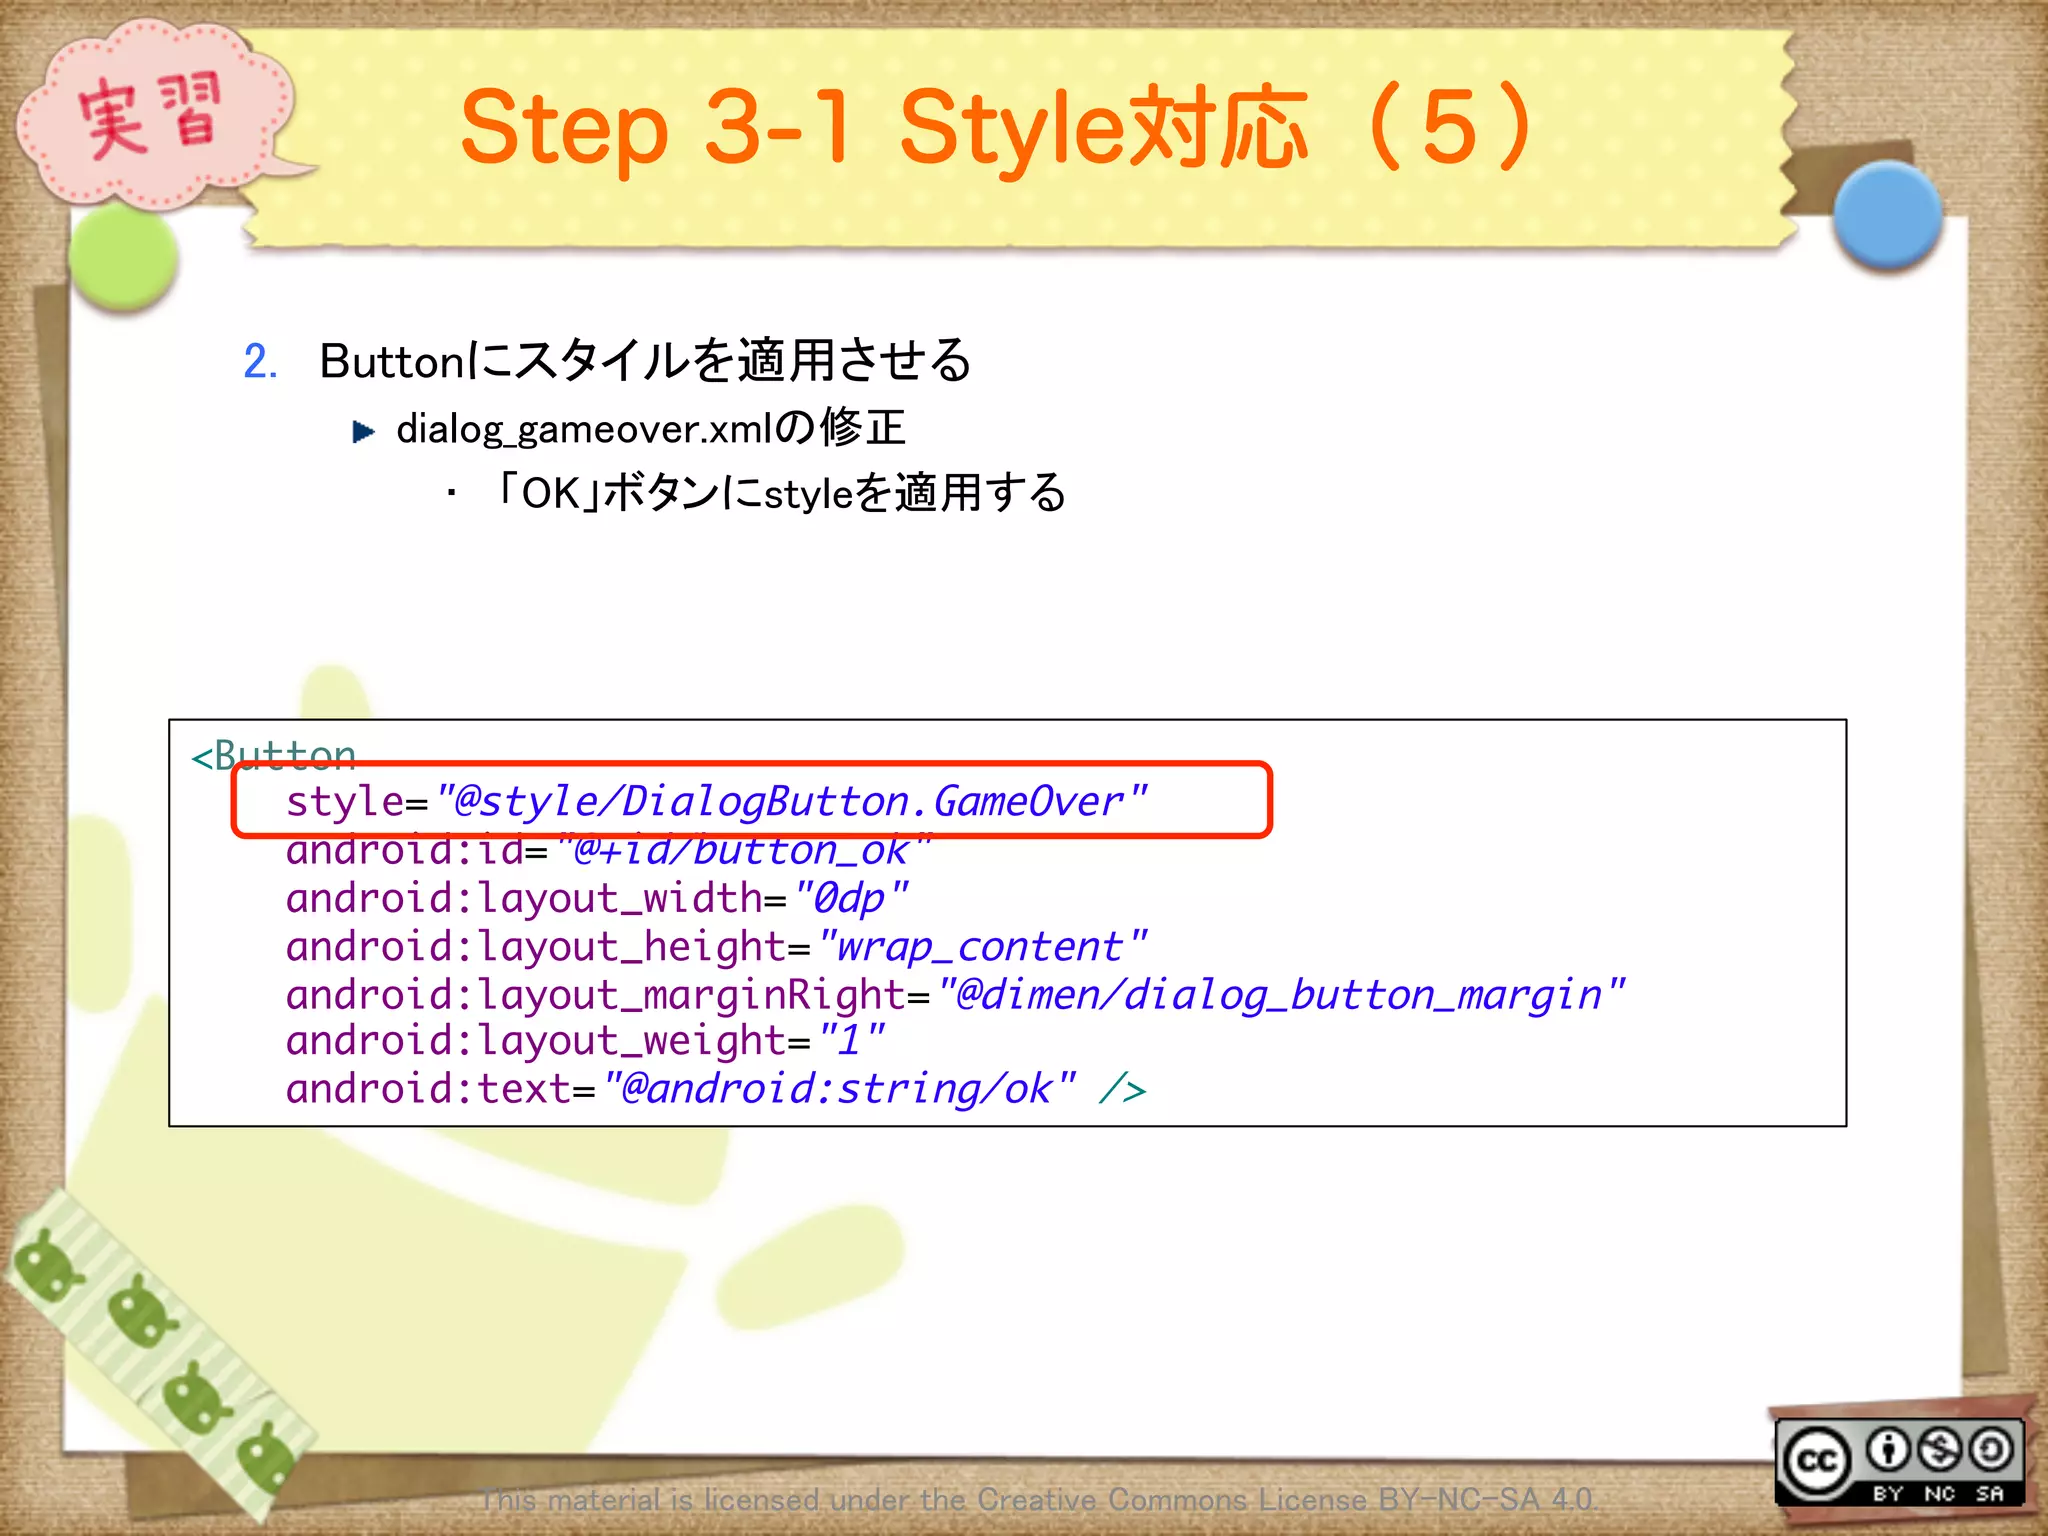
Task: Click the Creative Commons license footer text
Action: click(x=1038, y=1500)
